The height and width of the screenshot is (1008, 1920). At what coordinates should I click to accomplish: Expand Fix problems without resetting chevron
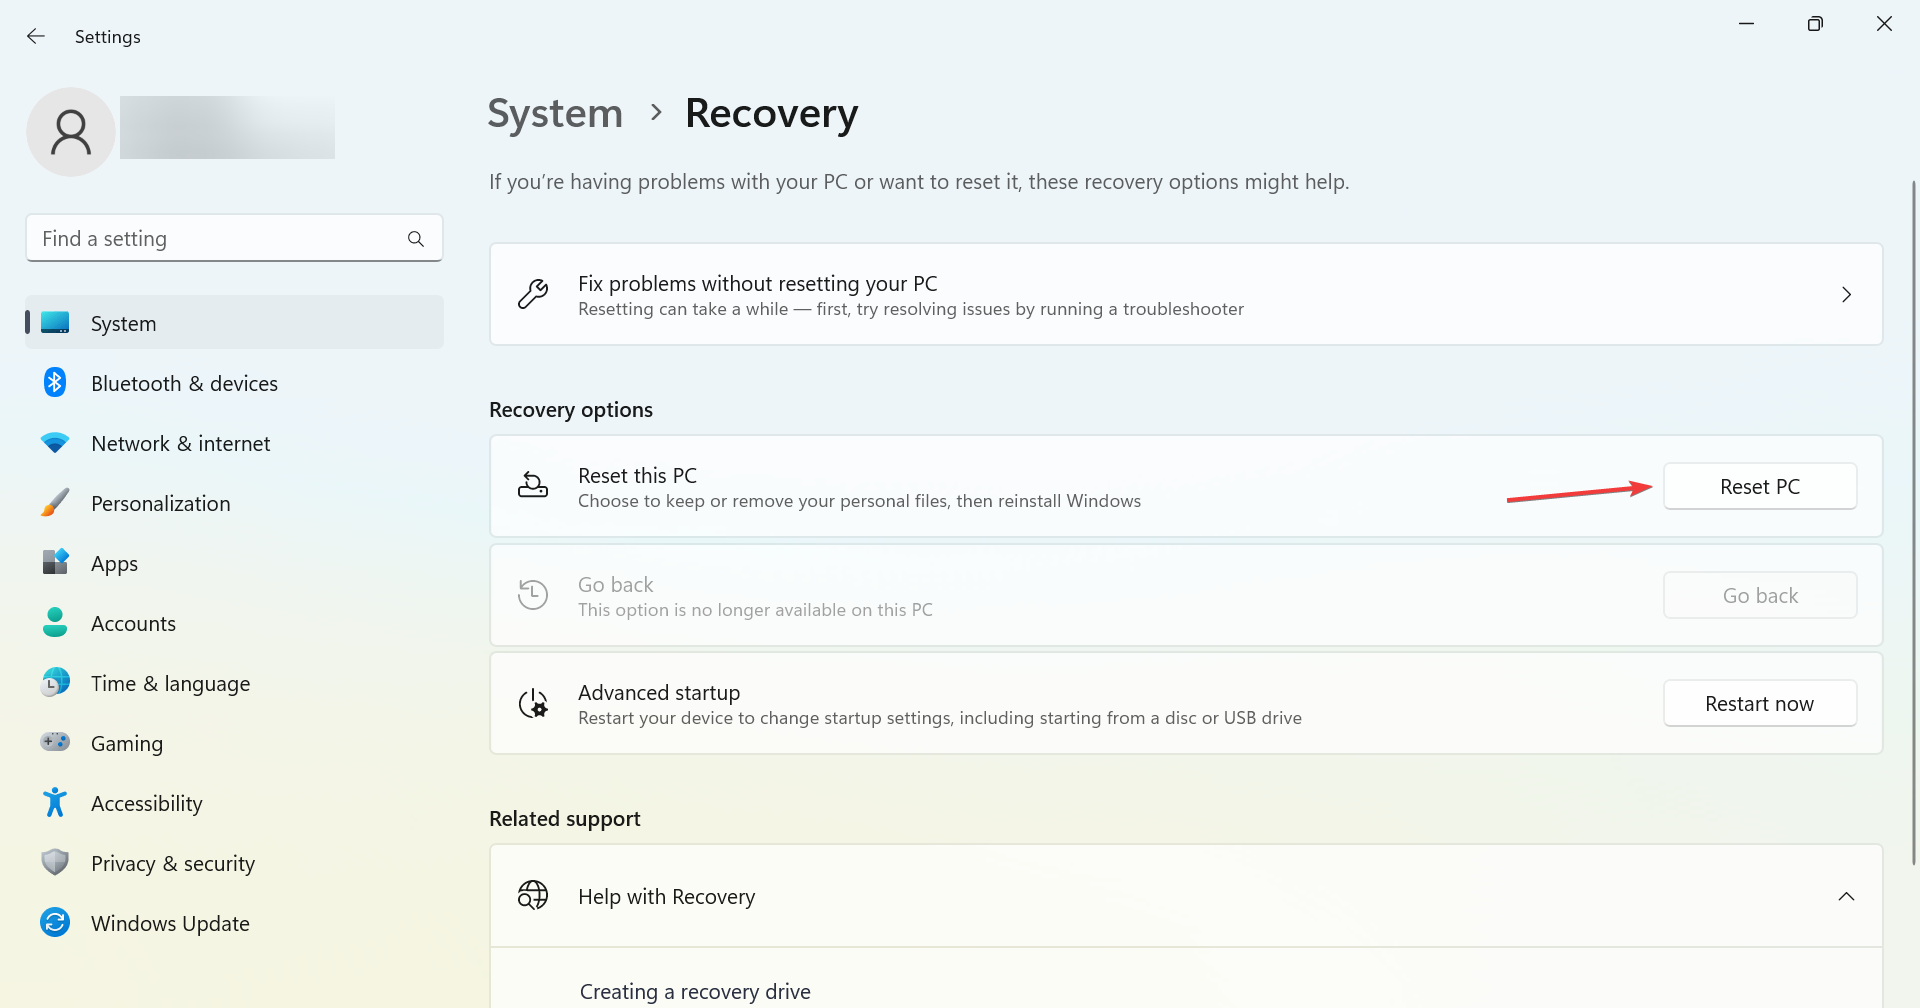point(1846,295)
